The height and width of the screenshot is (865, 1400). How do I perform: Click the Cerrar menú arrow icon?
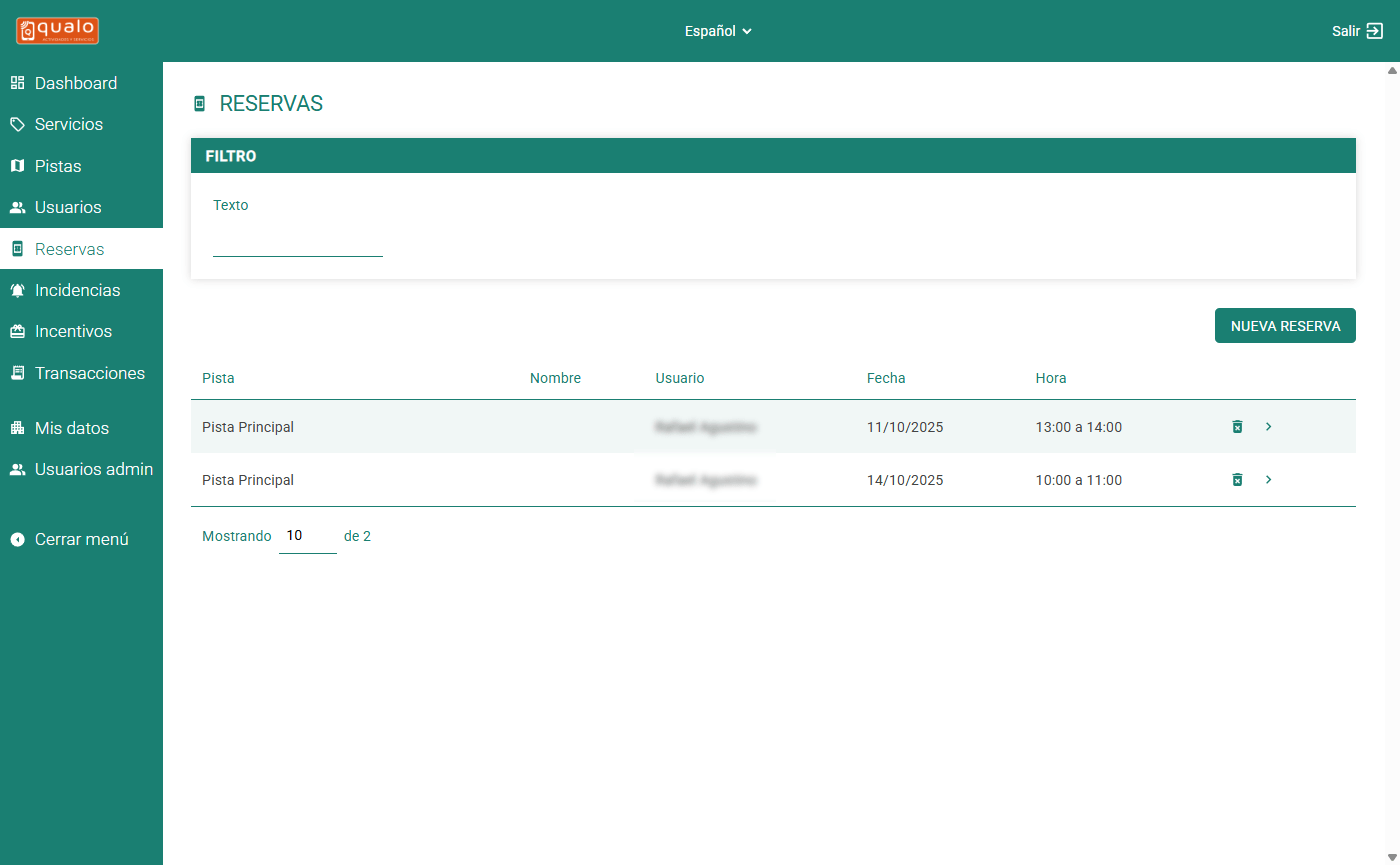click(17, 539)
